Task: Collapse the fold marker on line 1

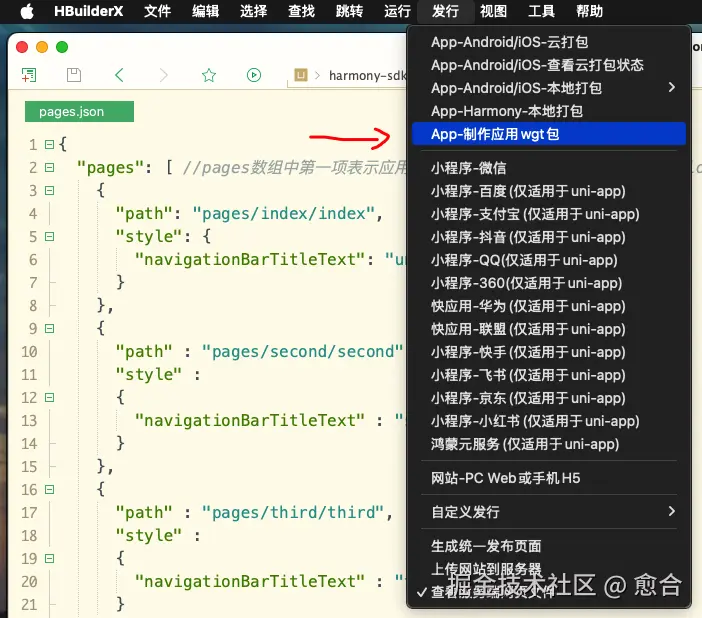Action: click(x=50, y=144)
